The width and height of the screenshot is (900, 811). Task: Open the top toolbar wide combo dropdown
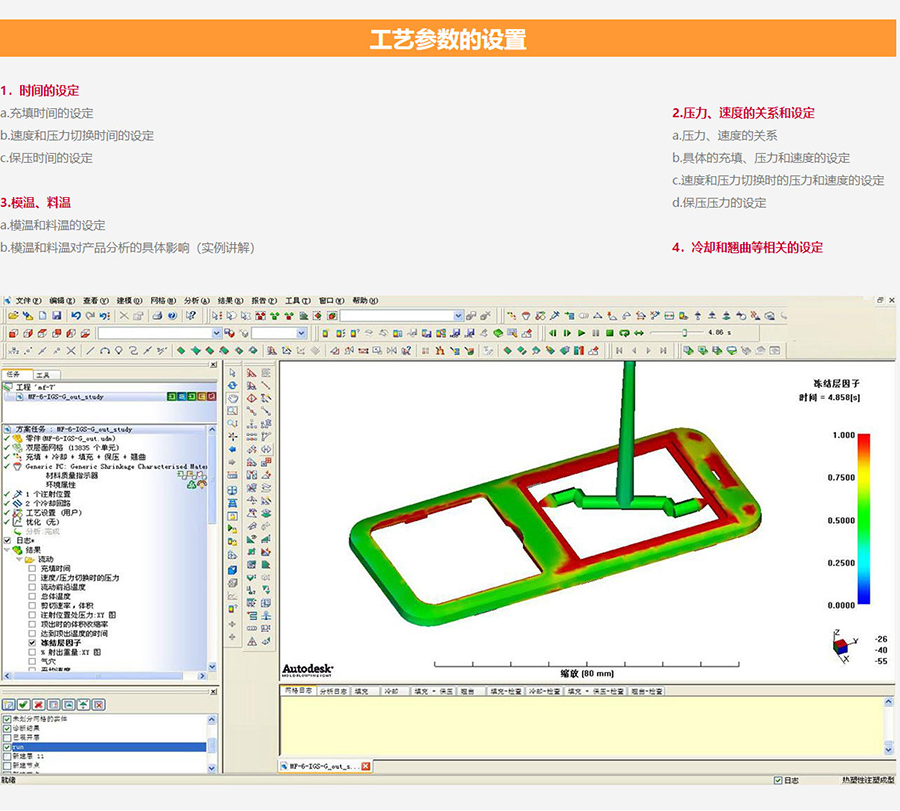(458, 316)
